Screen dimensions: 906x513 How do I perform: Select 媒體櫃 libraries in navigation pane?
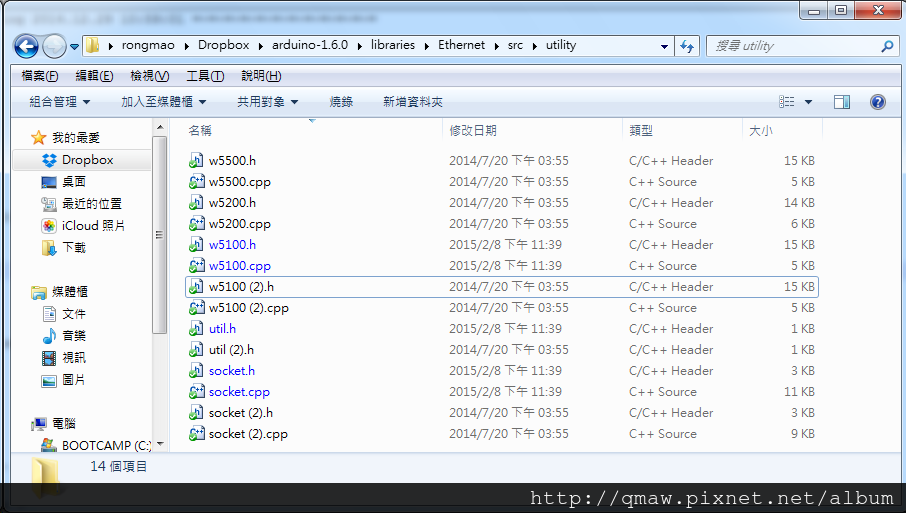click(59, 292)
